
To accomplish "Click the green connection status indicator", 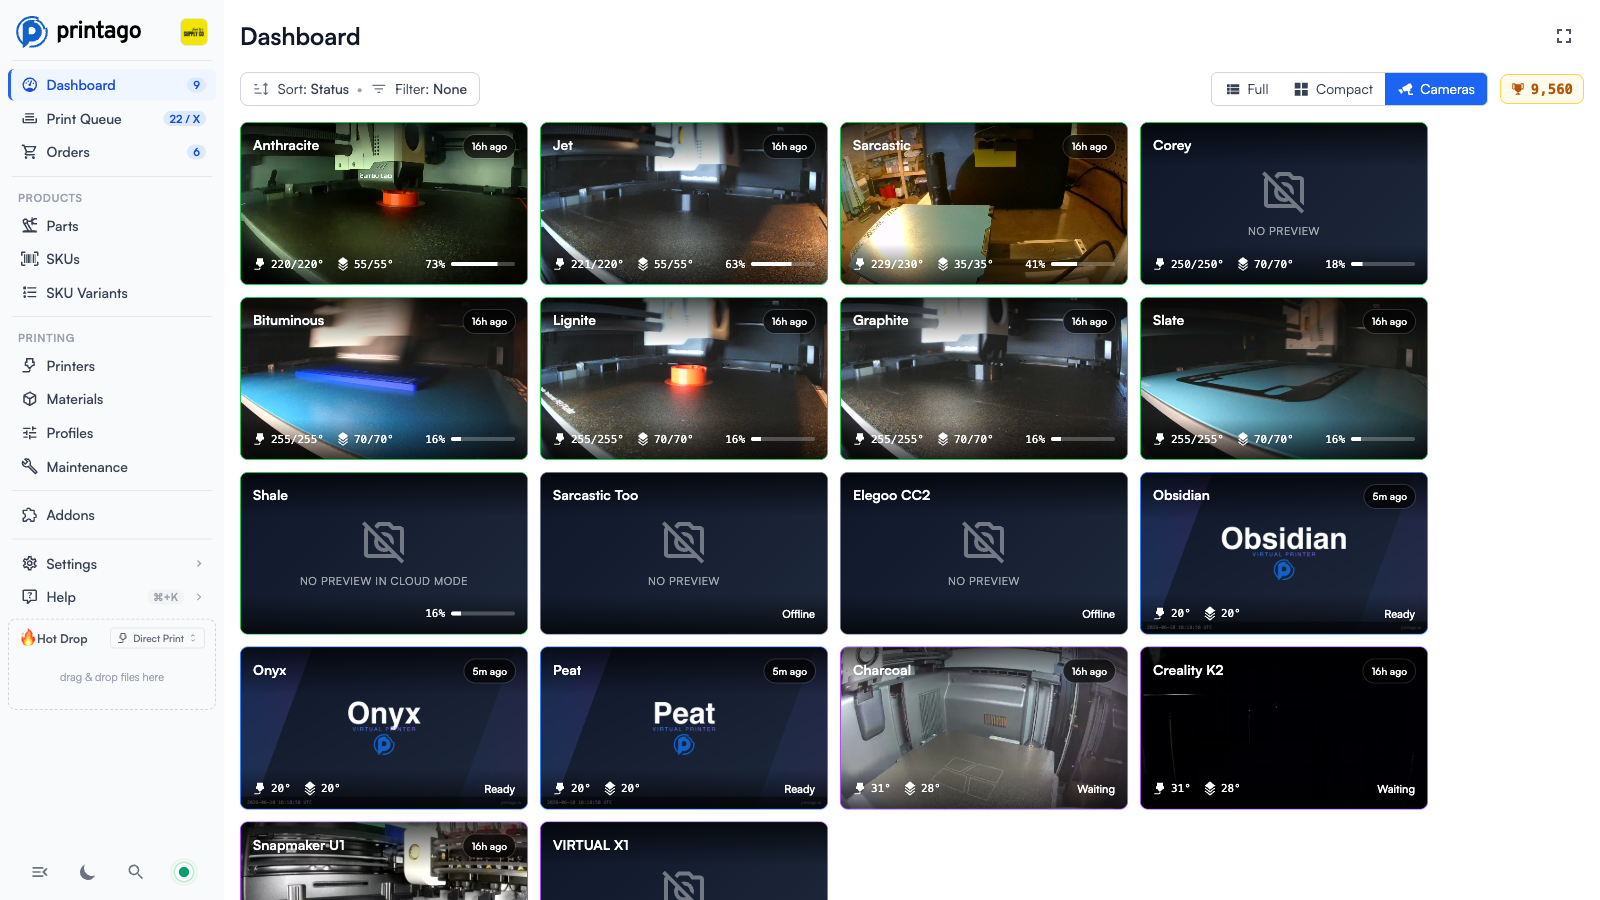I will (x=184, y=872).
